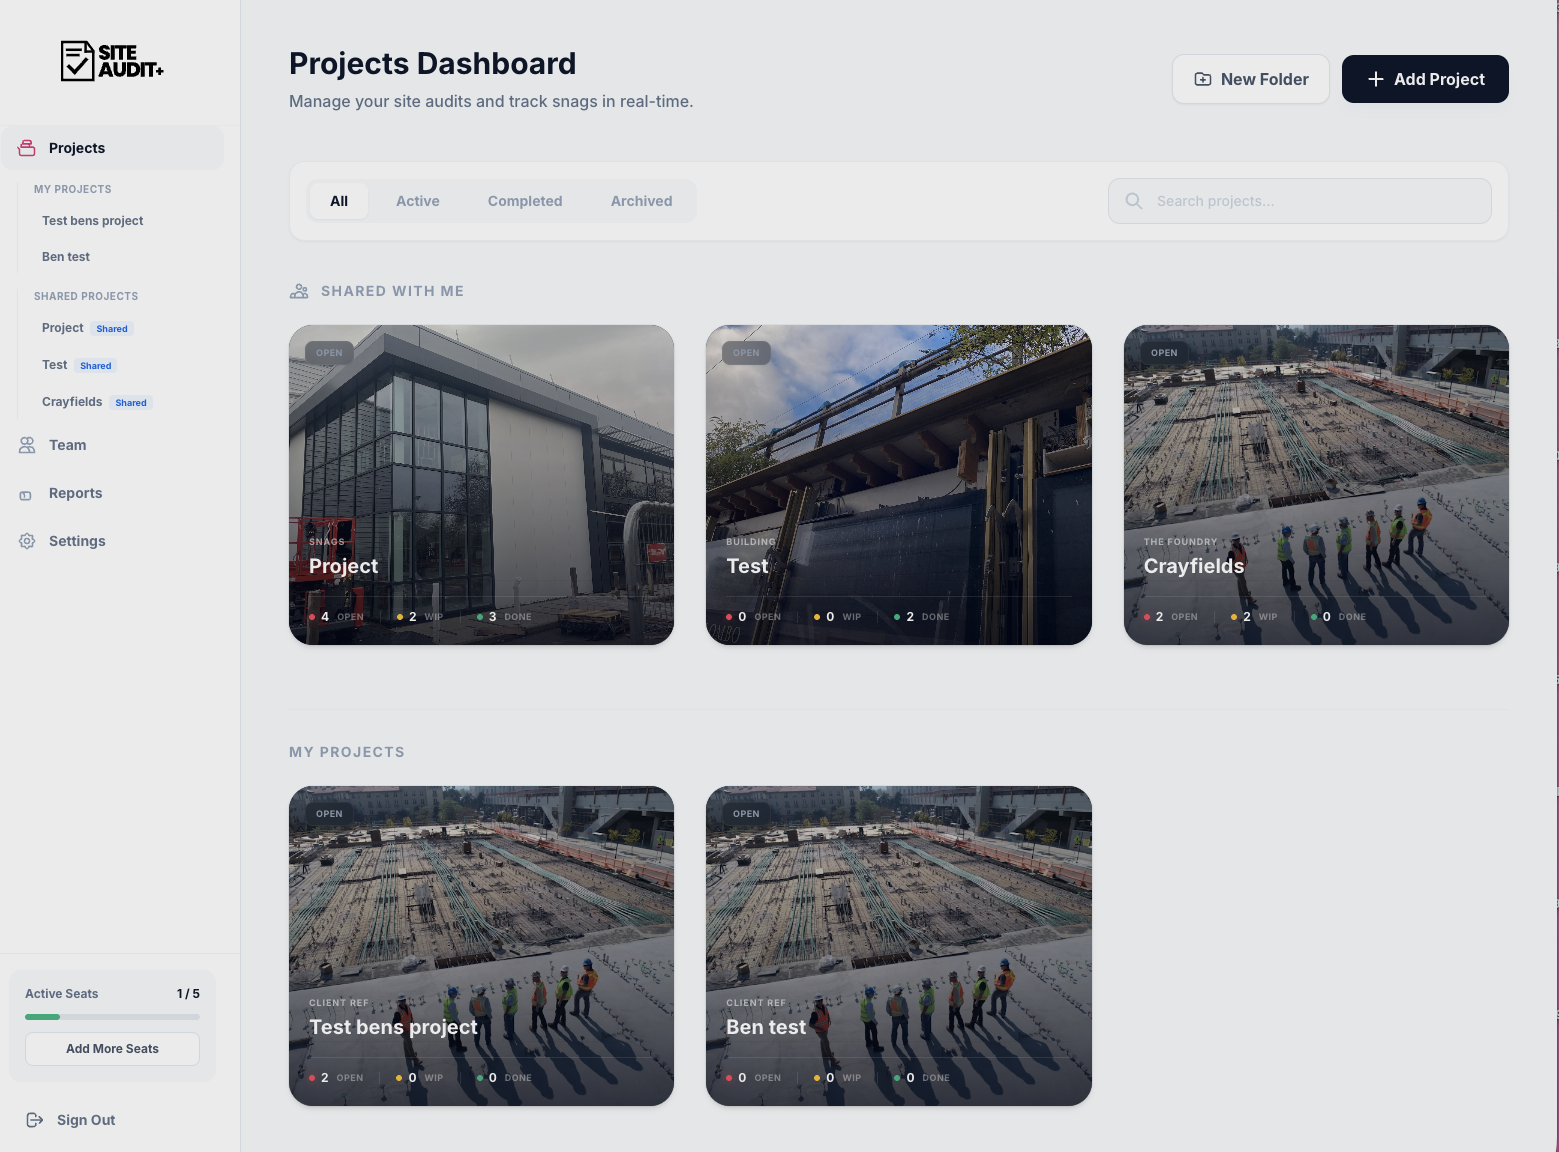Screen dimensions: 1559x1152
Task: Select the Completed filter tab
Action: [524, 201]
